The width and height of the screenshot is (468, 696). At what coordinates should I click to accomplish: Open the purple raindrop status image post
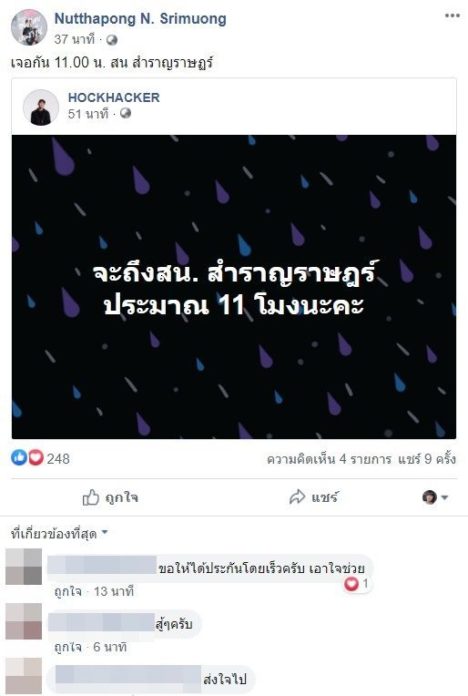[x=234, y=287]
